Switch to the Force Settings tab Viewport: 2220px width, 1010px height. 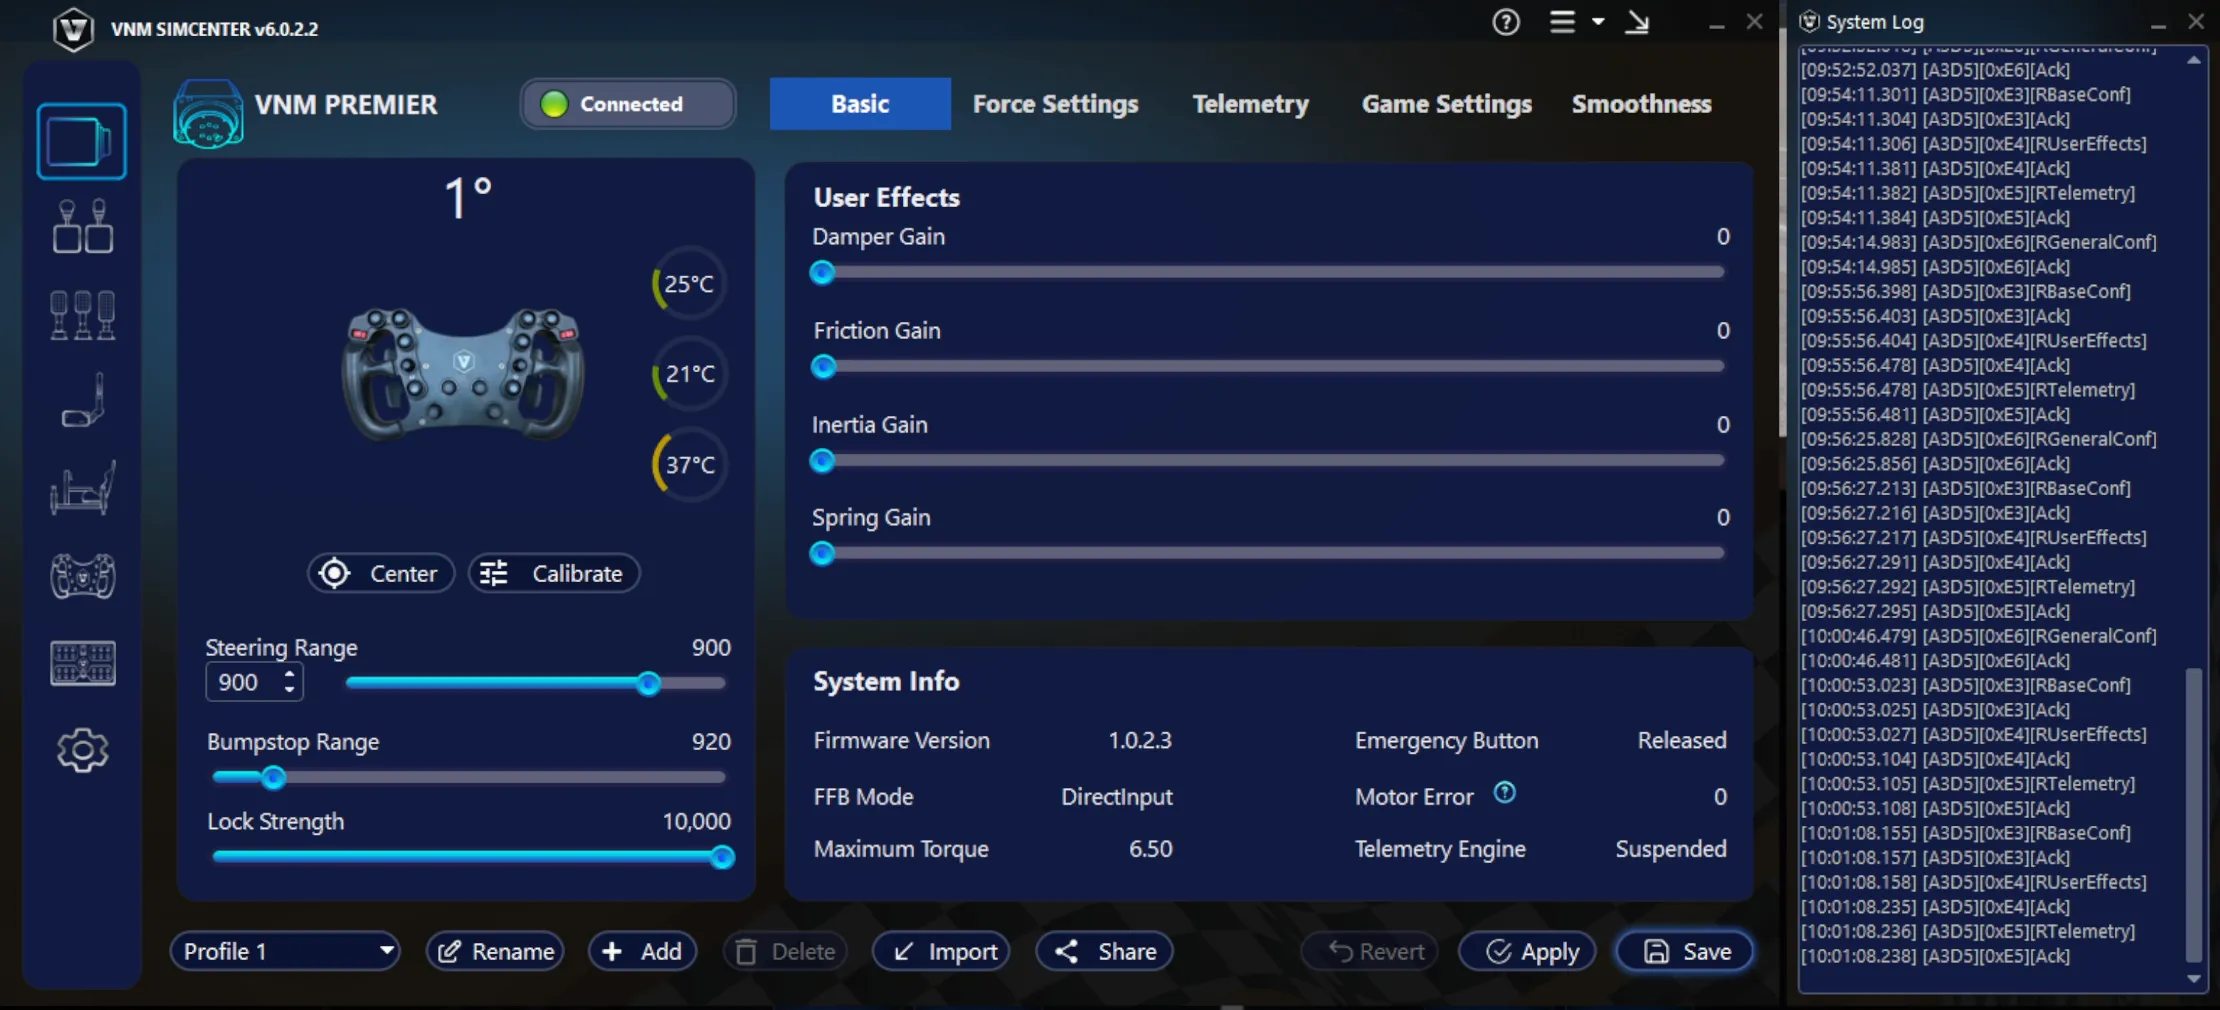click(x=1055, y=104)
